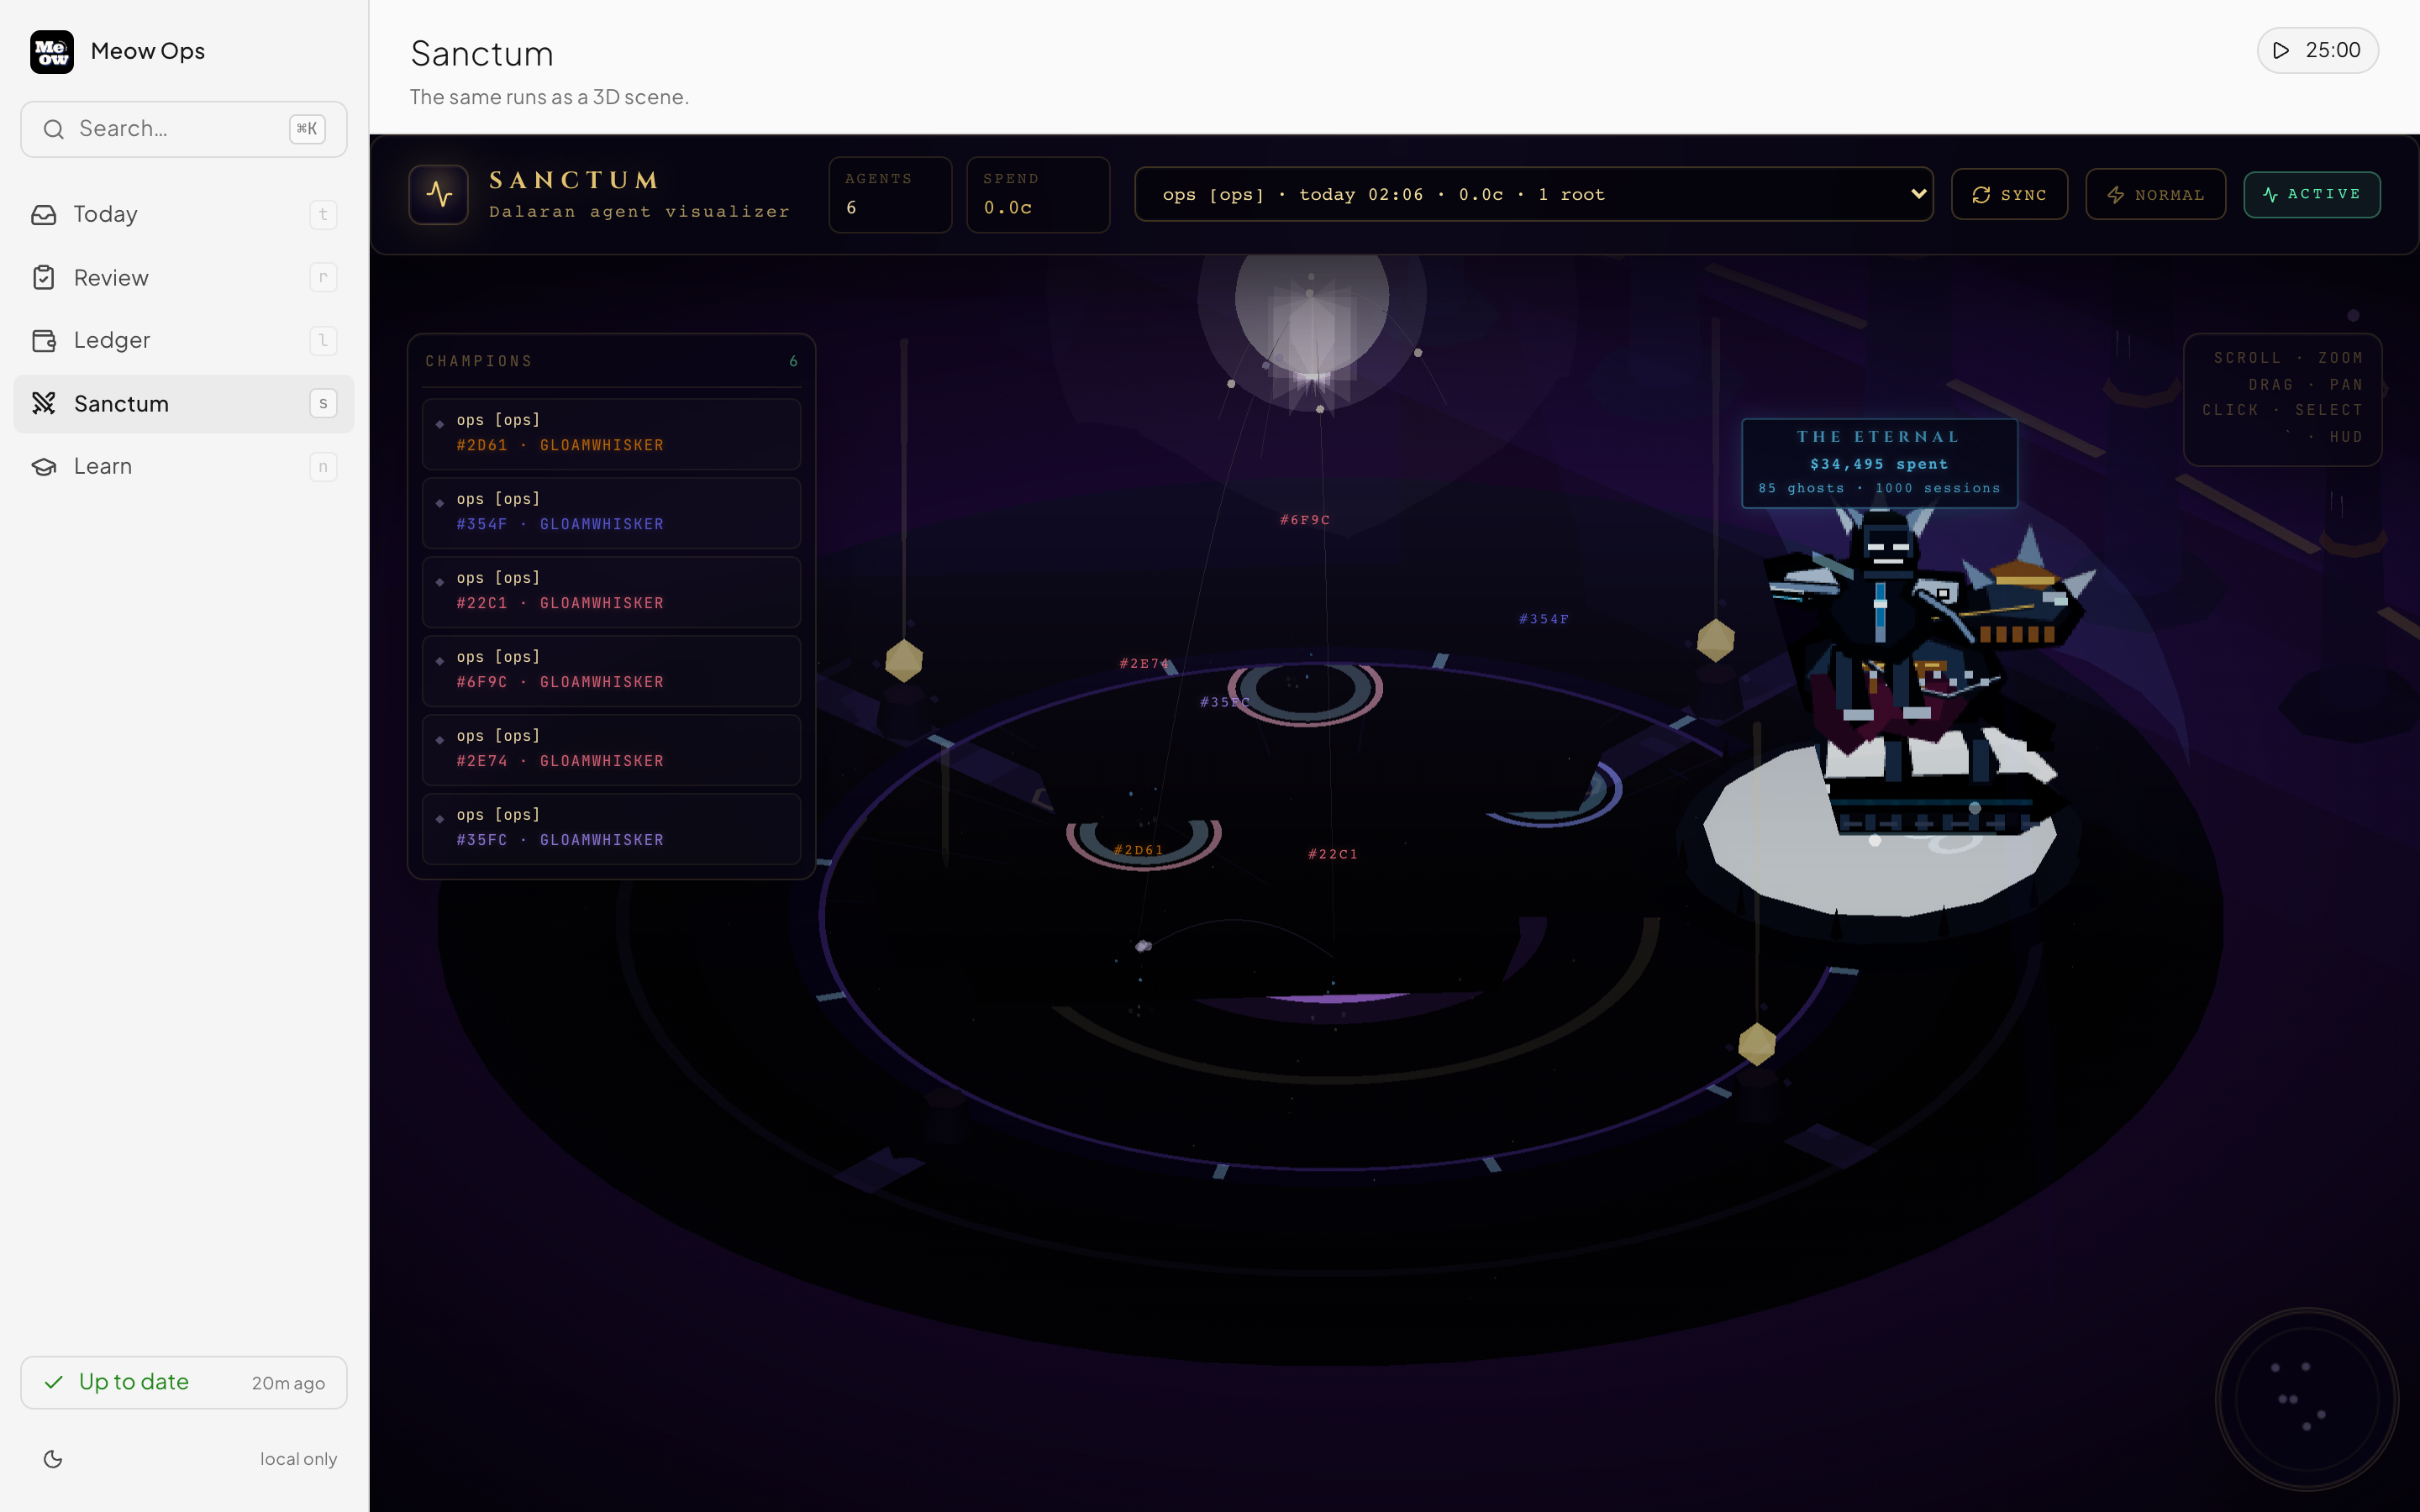The height and width of the screenshot is (1512, 2420).
Task: Select champion #2D61 Gloamwhisker
Action: pos(611,433)
